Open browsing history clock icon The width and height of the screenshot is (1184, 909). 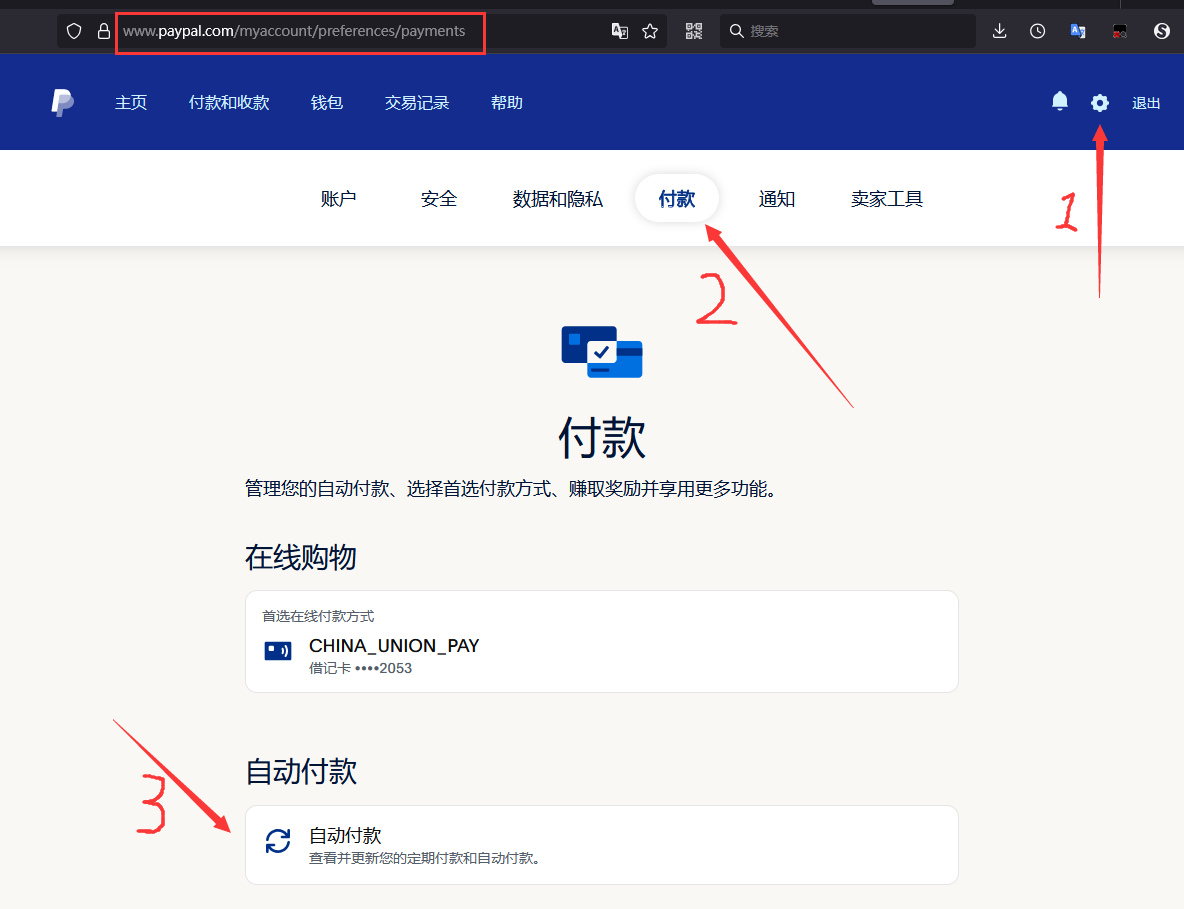click(x=1038, y=31)
